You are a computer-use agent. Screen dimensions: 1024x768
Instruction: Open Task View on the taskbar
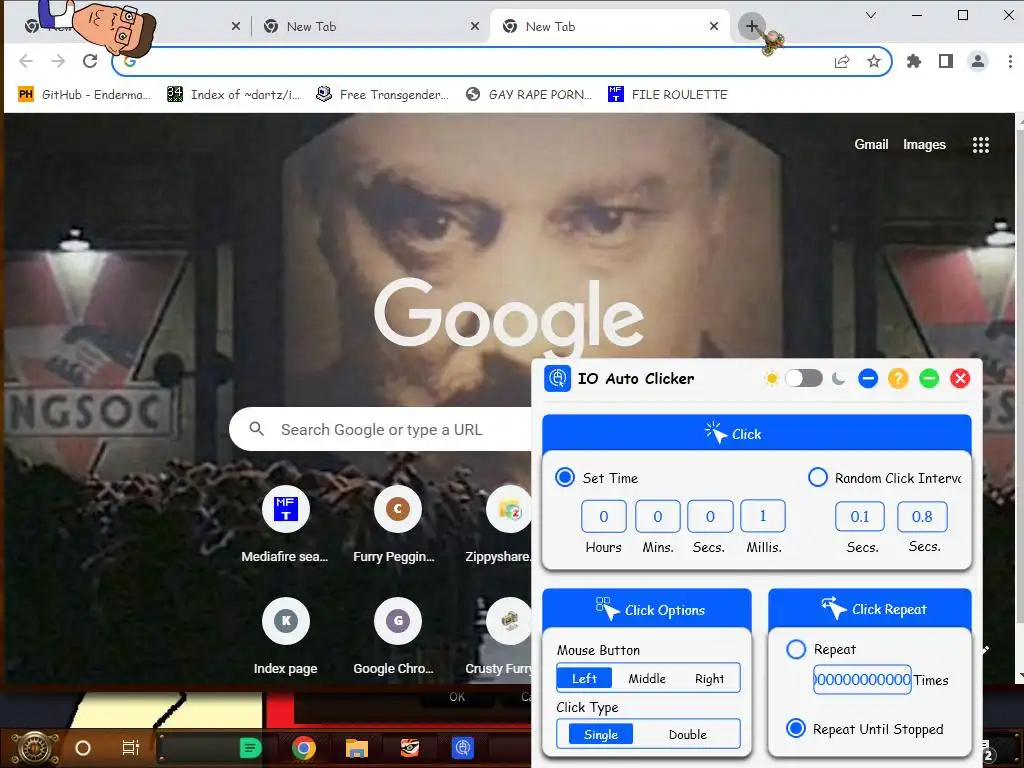[131, 748]
